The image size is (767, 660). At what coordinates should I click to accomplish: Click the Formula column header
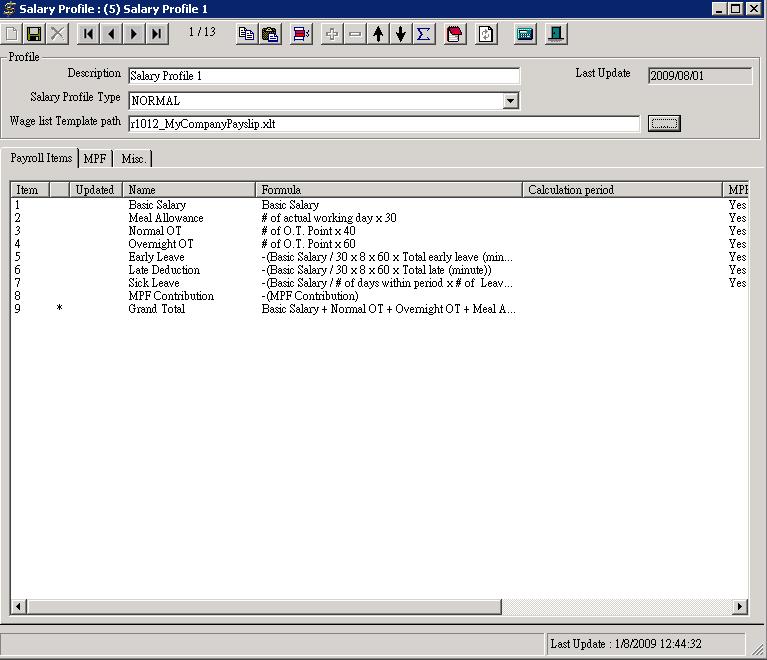(x=389, y=190)
